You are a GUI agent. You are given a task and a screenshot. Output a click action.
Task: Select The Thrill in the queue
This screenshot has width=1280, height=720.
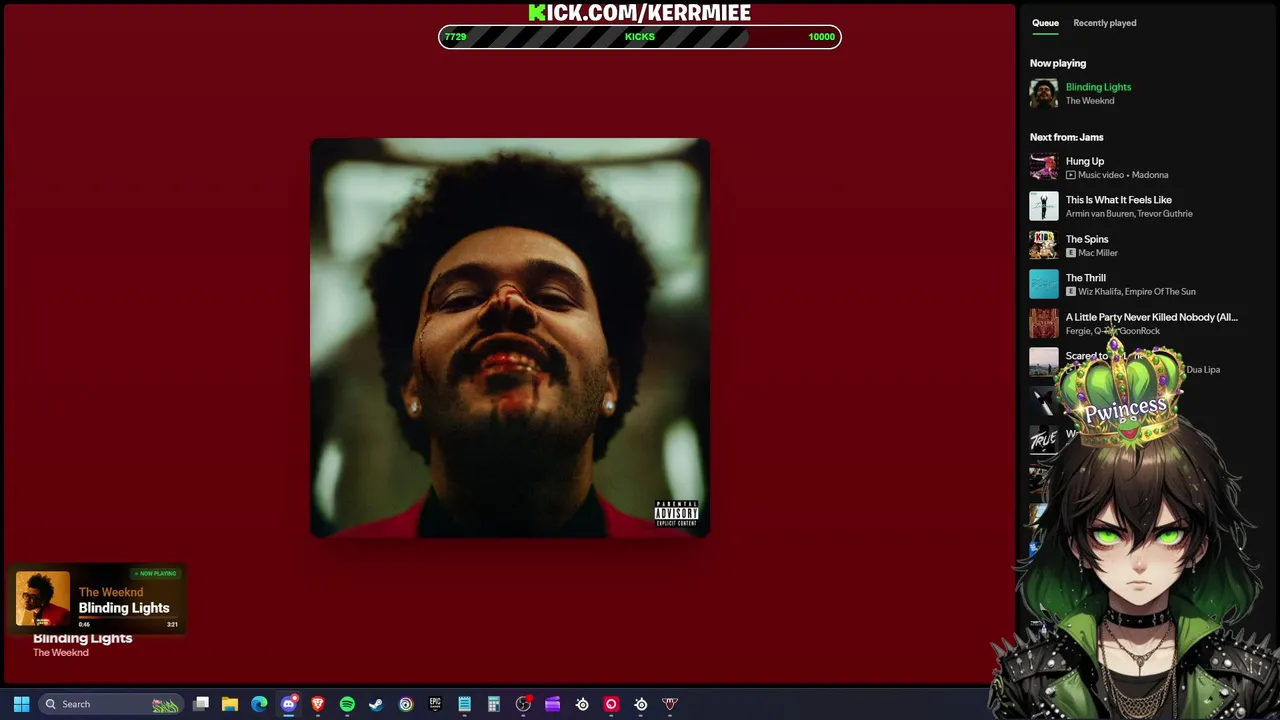(x=1086, y=278)
